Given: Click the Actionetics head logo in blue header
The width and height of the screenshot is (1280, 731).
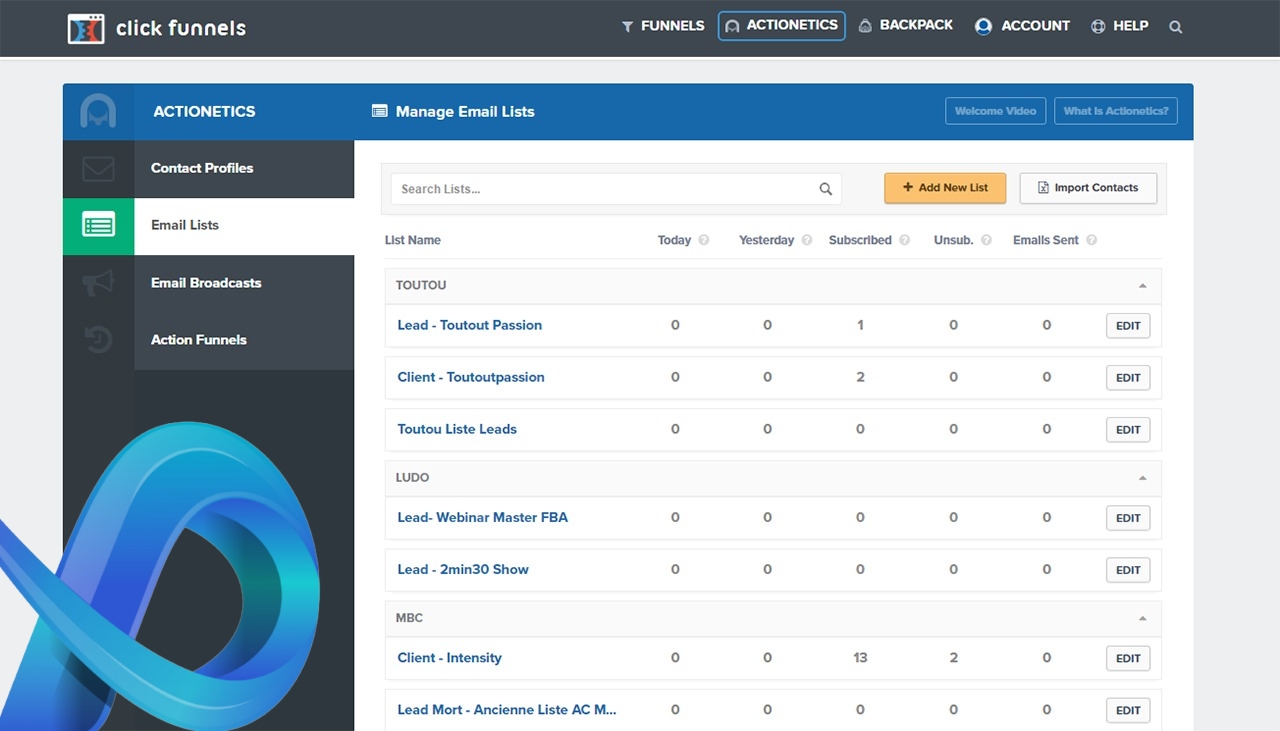Looking at the screenshot, I should pos(98,111).
